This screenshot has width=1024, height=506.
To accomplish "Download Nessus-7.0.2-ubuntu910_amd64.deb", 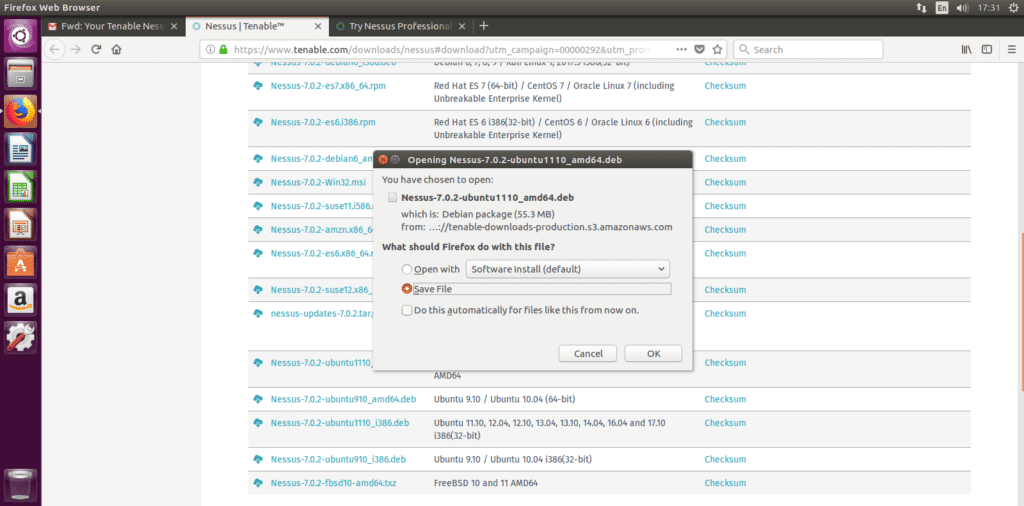I will tap(343, 399).
